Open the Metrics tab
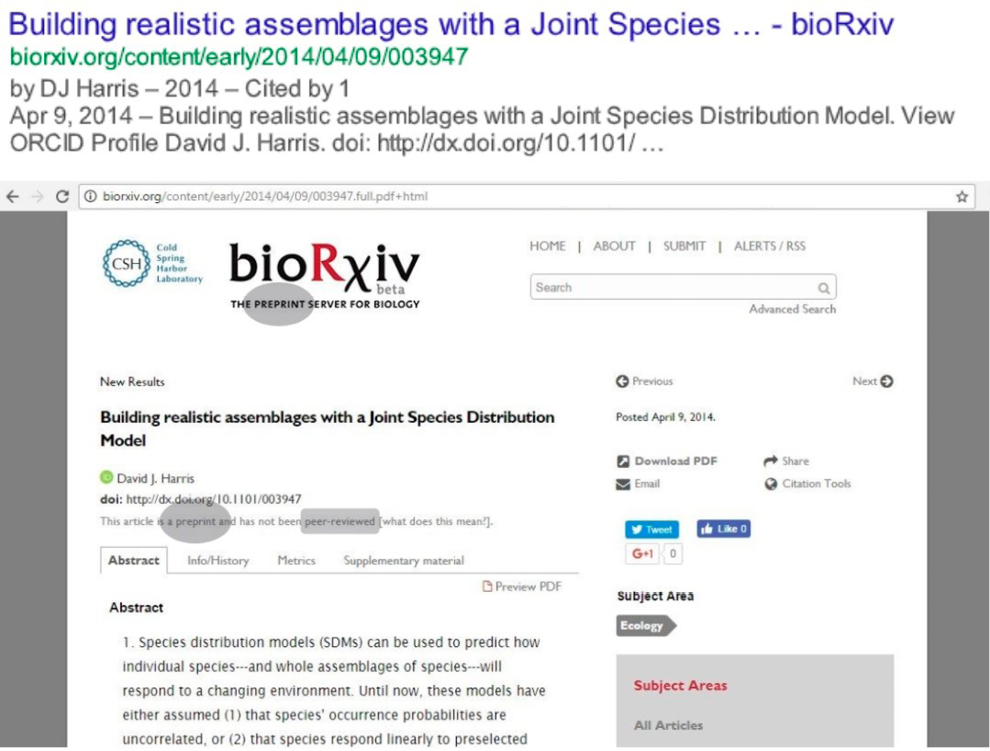990x751 pixels. coord(295,561)
